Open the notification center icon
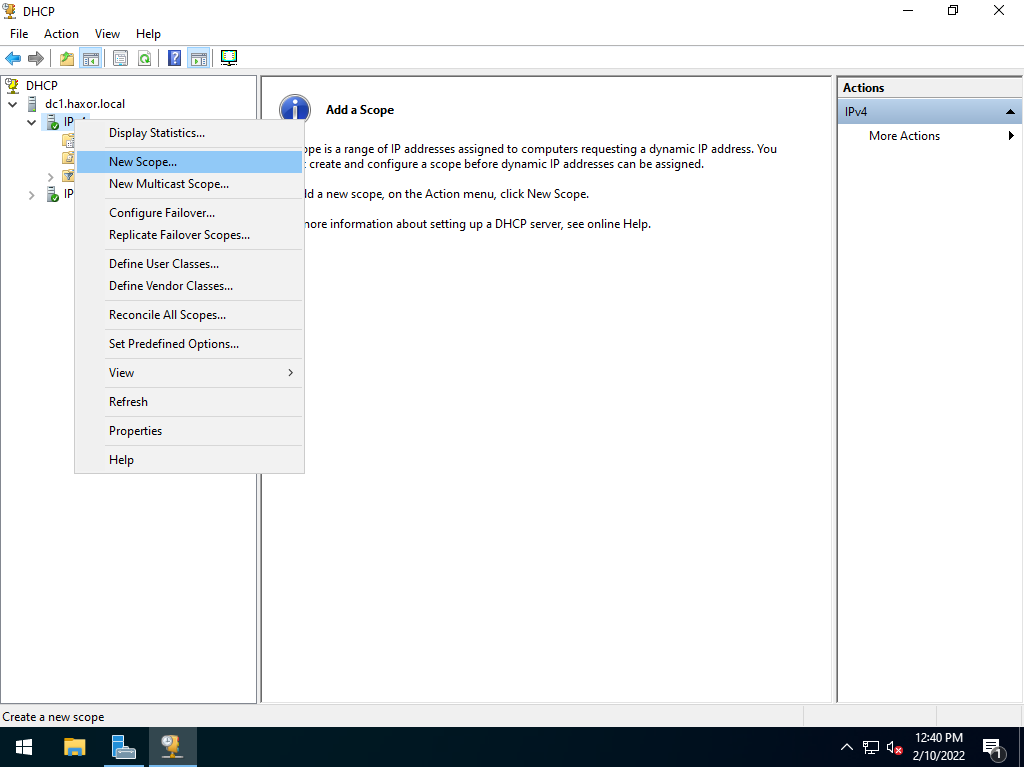The image size is (1024, 767). (993, 749)
